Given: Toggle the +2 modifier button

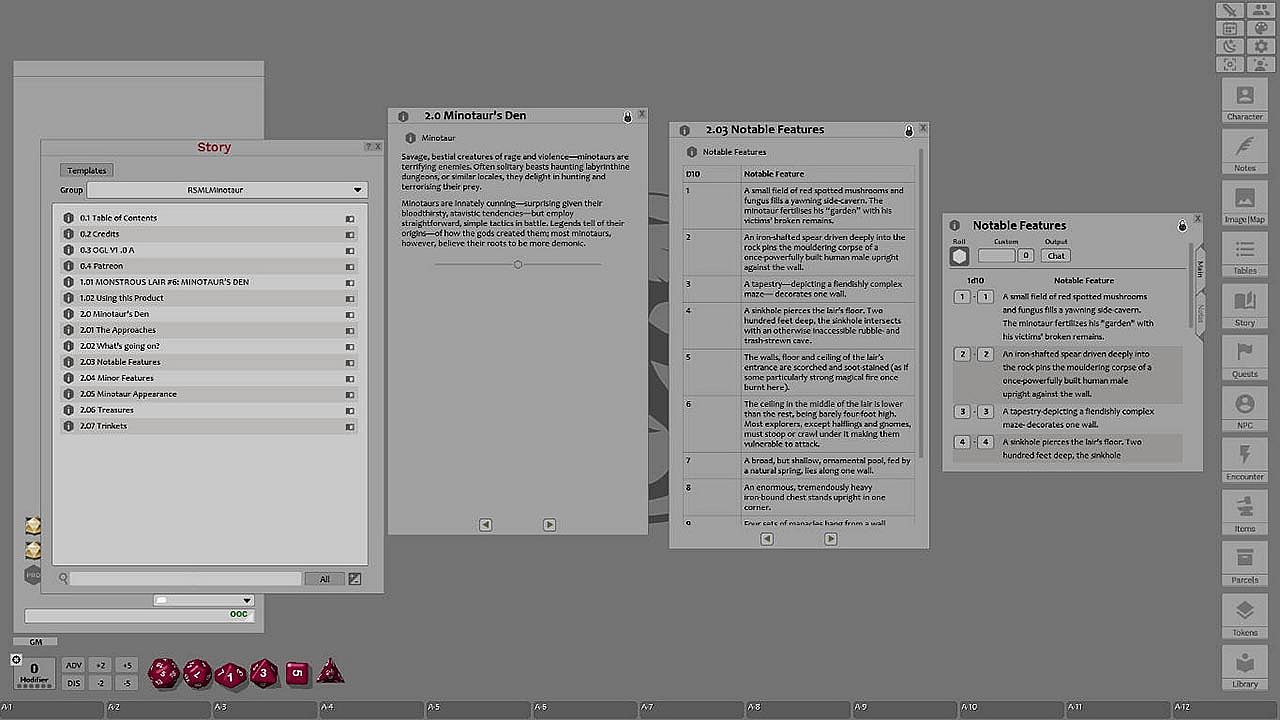Looking at the screenshot, I should click(x=100, y=665).
